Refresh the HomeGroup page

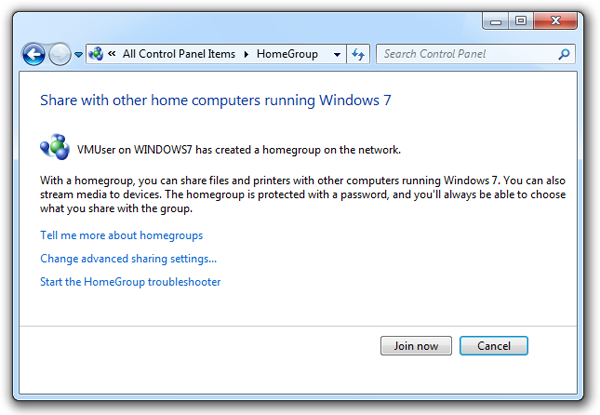tap(358, 54)
